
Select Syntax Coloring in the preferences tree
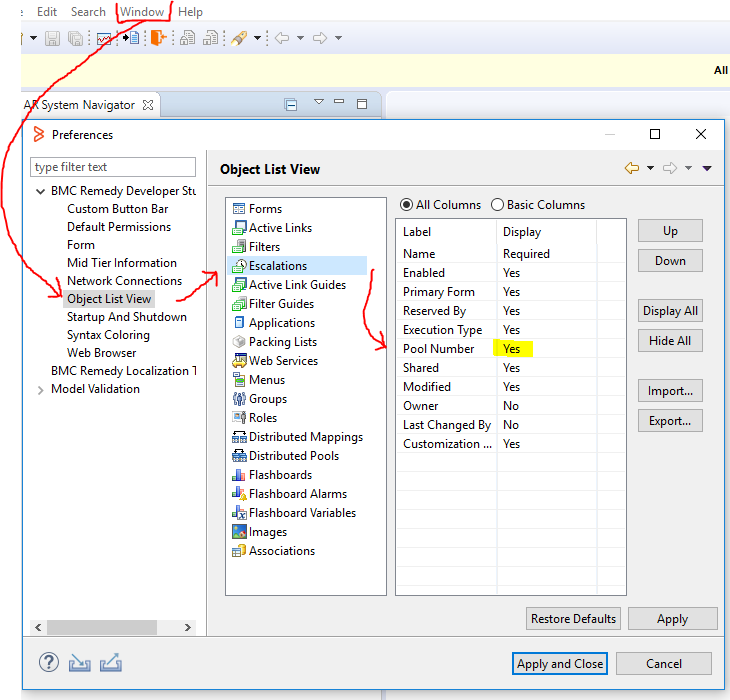pyautogui.click(x=108, y=335)
